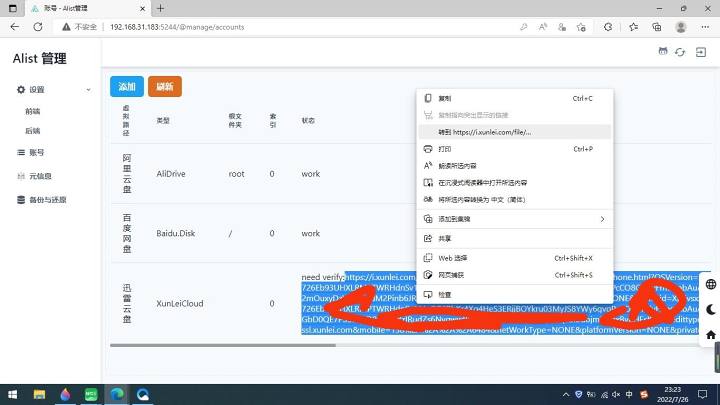Viewport: 720px width, 405px height.
Task: Click the browser Back arrow
Action: point(15,27)
